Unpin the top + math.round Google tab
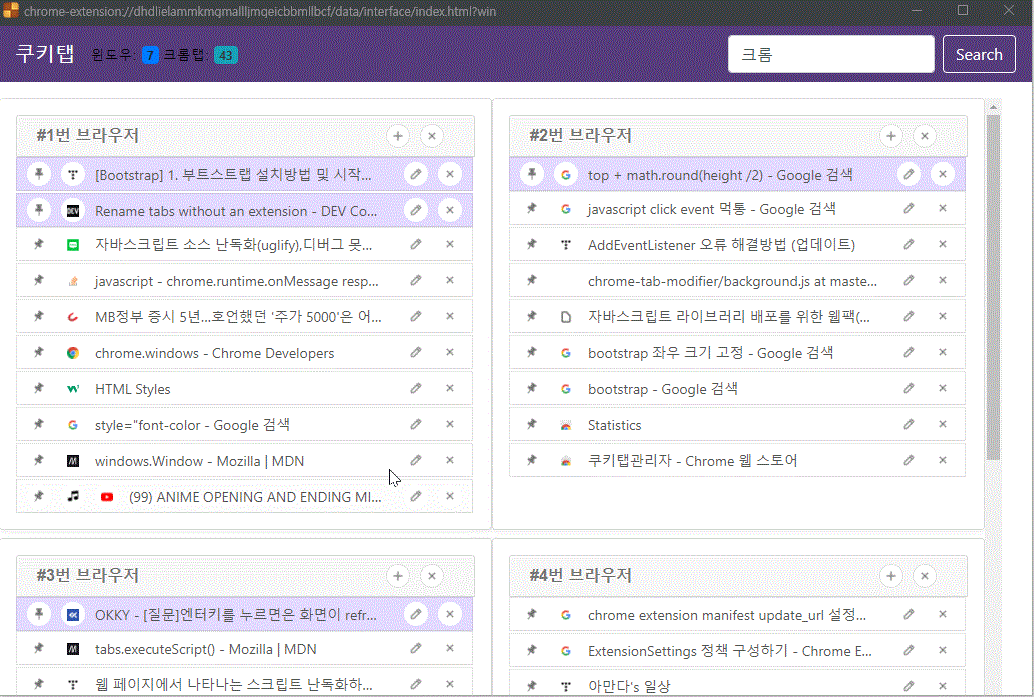Viewport: 1034px width, 697px height. click(532, 174)
